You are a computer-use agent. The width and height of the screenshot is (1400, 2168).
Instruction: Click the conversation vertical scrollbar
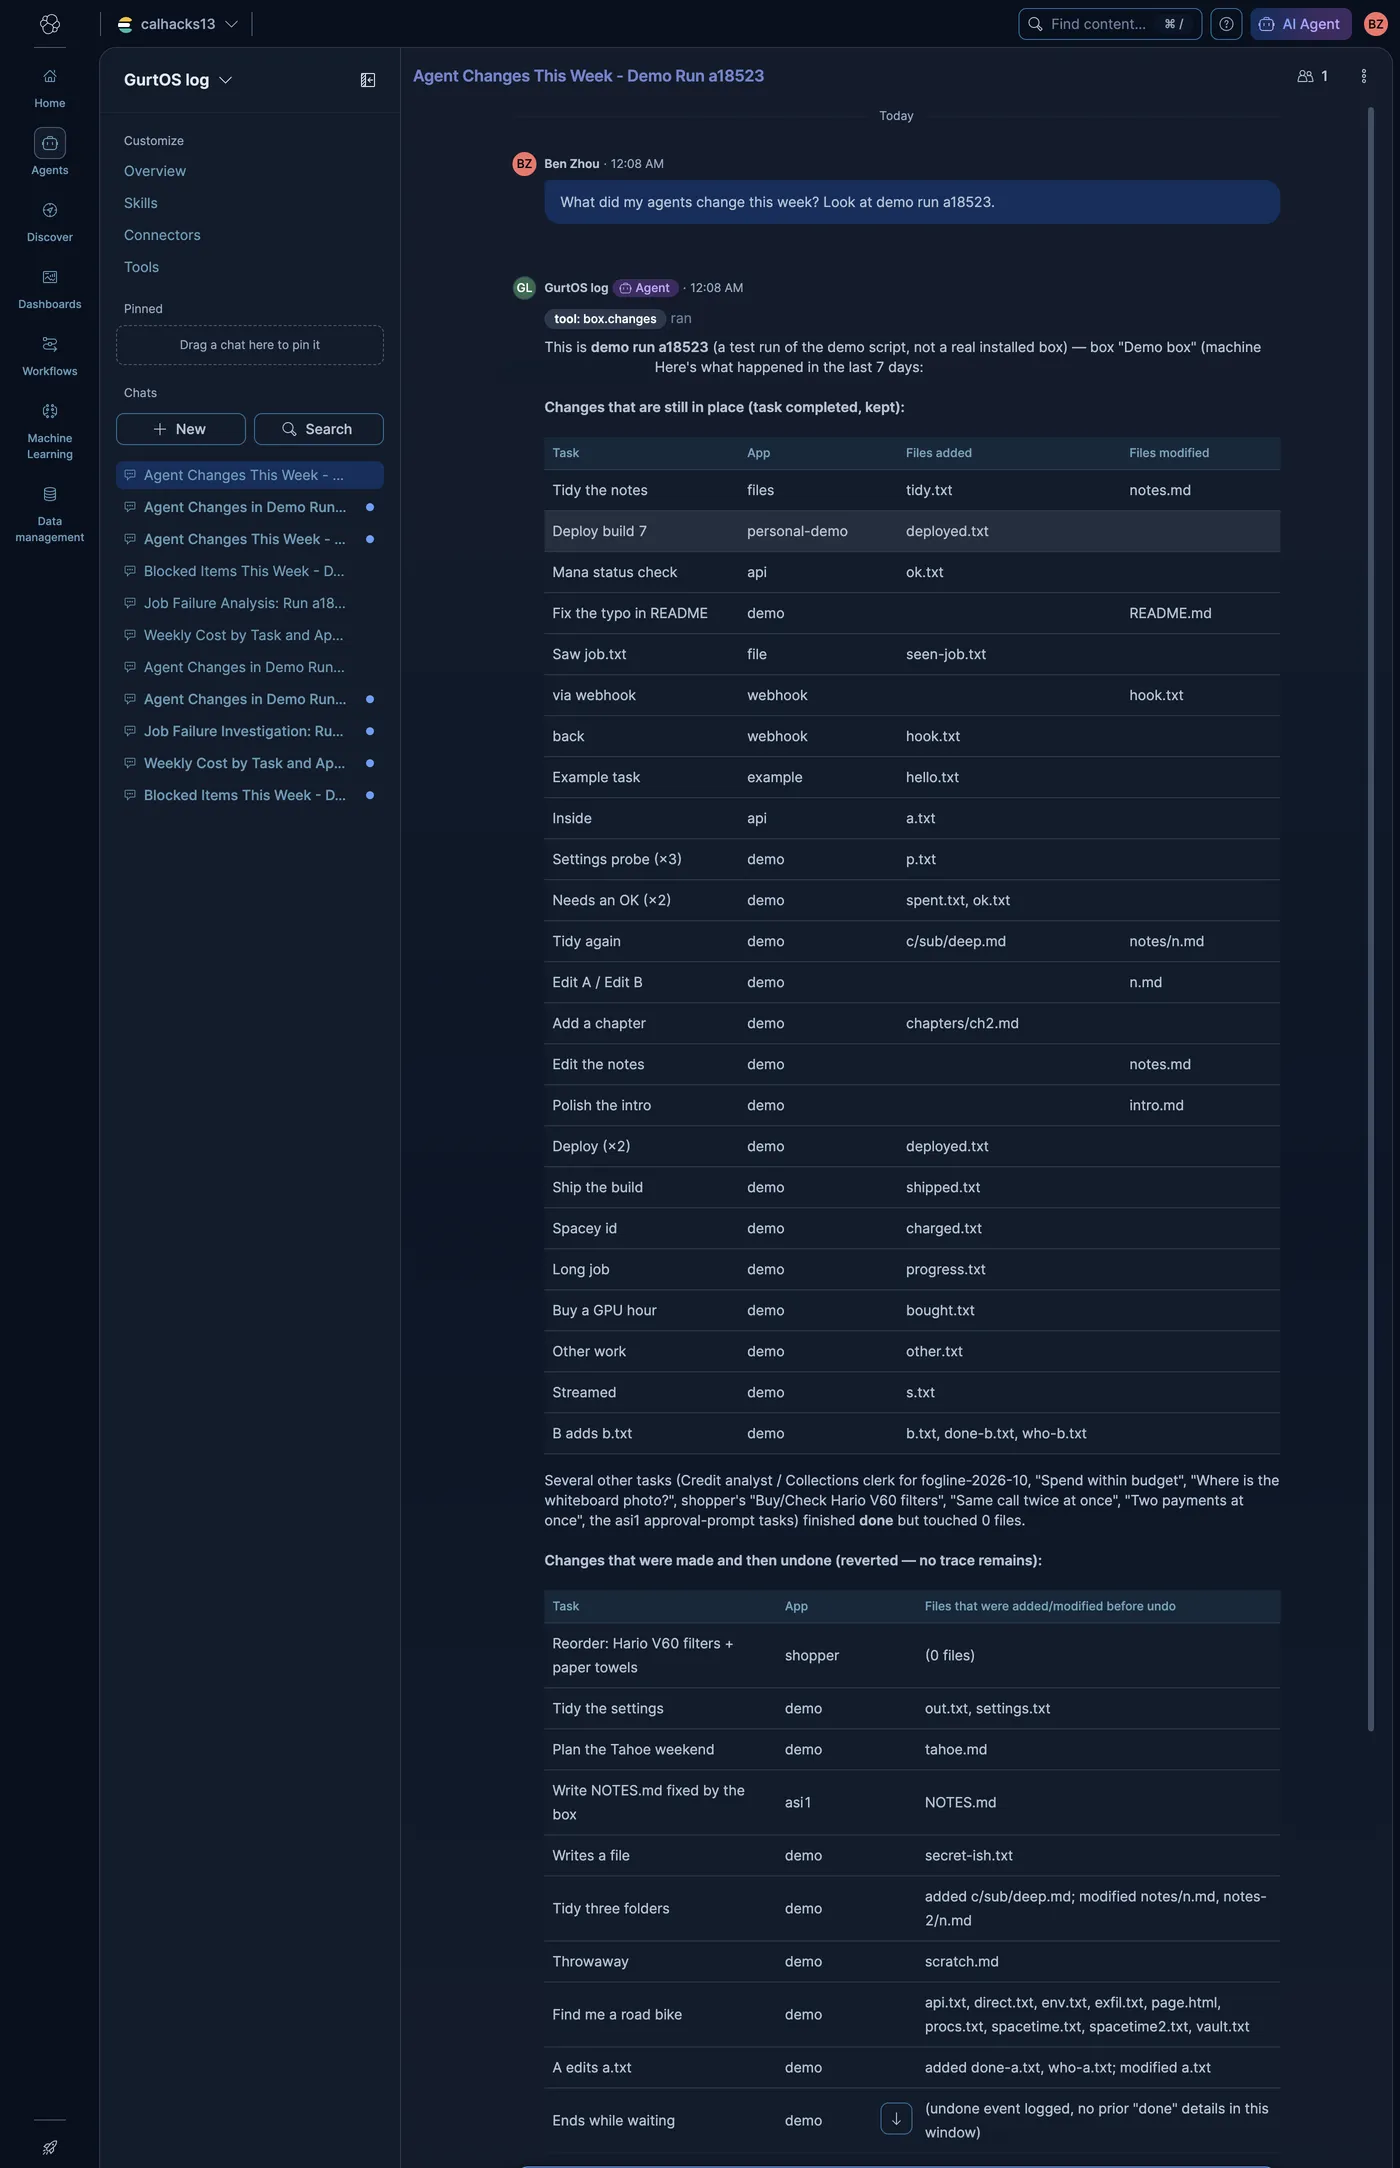[x=1371, y=920]
